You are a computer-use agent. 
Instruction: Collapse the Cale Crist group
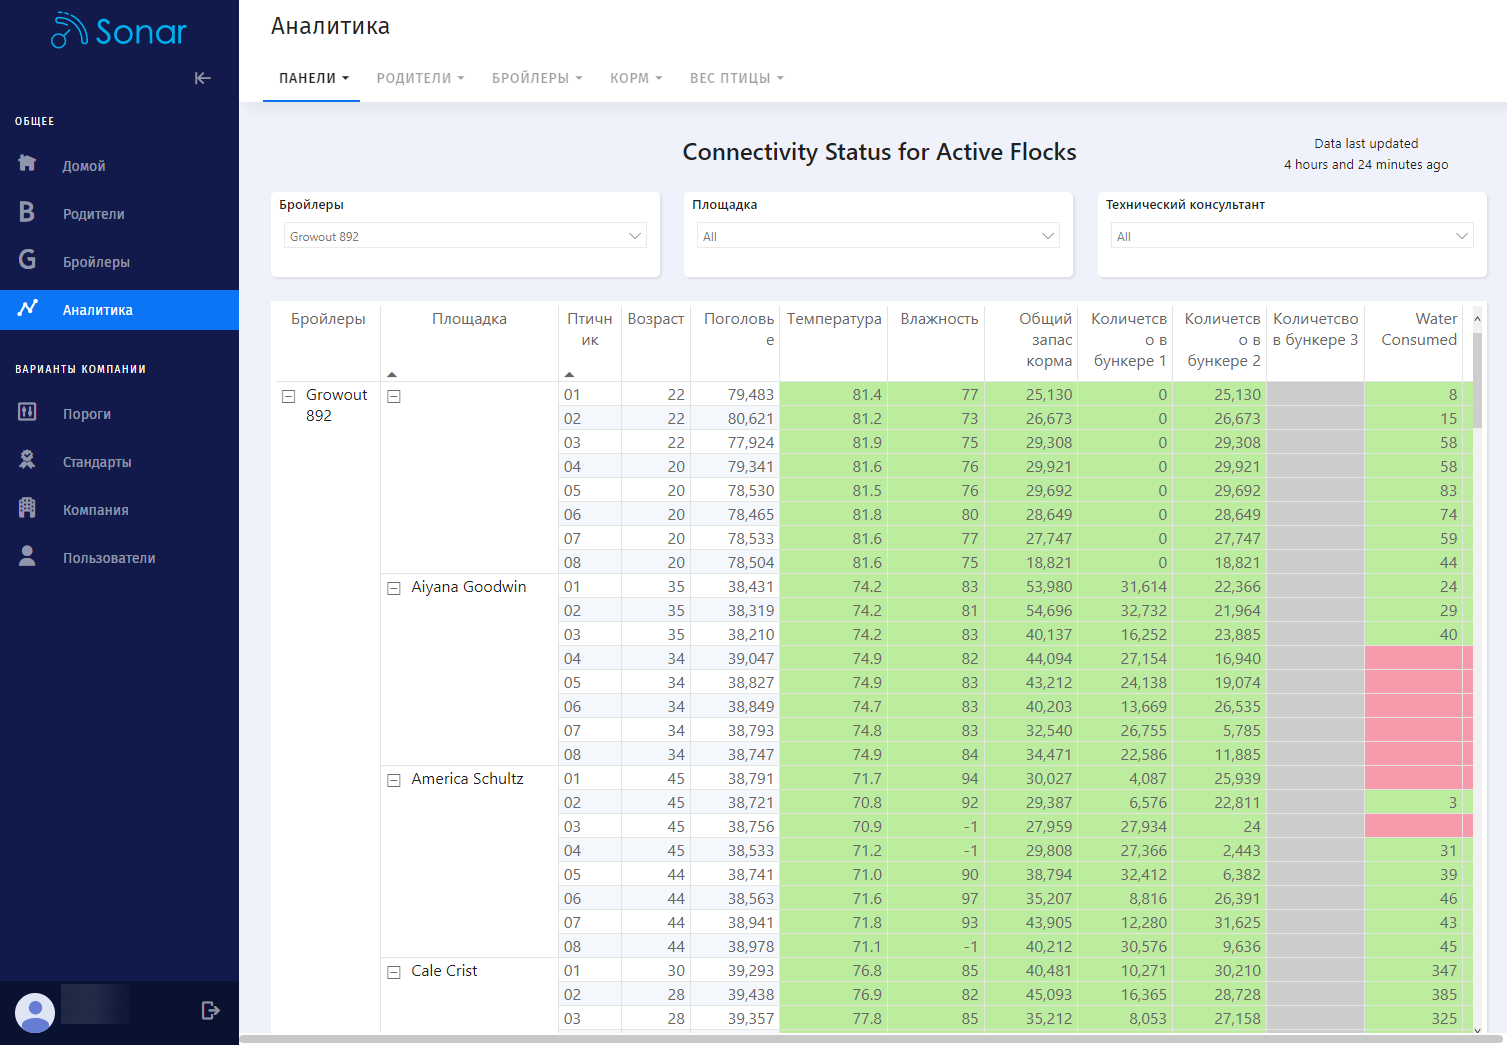pos(394,972)
